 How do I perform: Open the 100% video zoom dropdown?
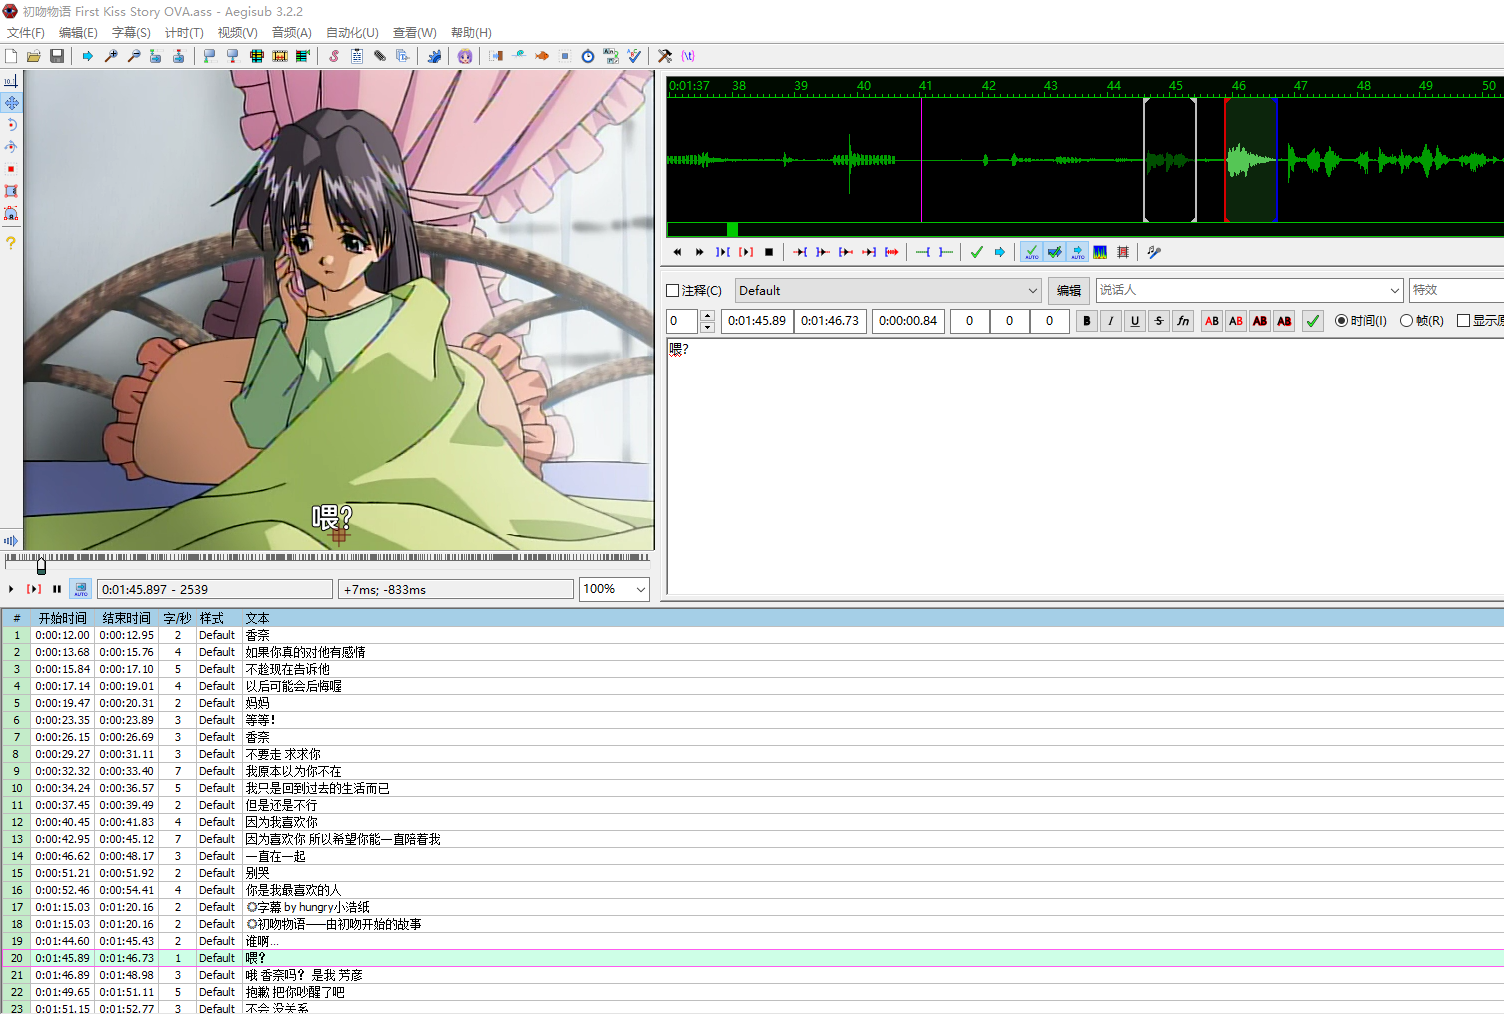pyautogui.click(x=614, y=589)
